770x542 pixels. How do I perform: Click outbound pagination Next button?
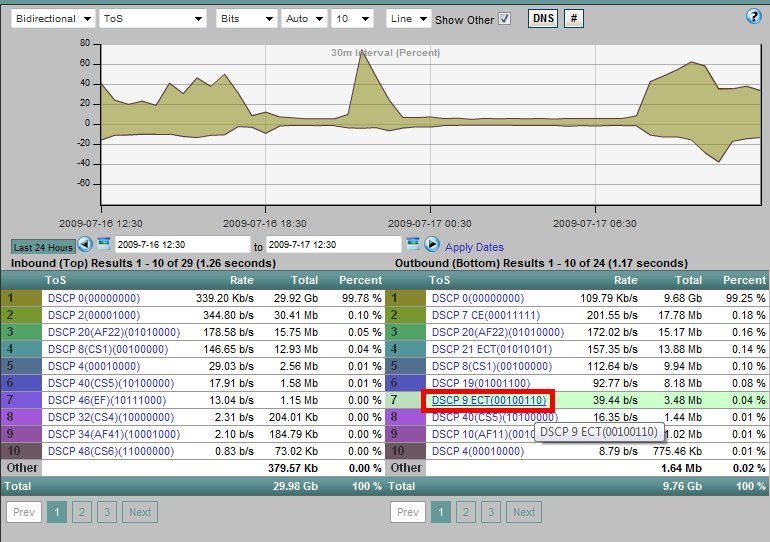pos(524,512)
